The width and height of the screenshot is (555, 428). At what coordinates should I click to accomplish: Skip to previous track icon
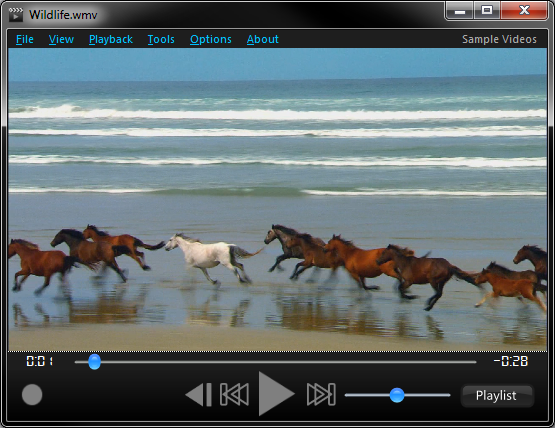(x=234, y=394)
